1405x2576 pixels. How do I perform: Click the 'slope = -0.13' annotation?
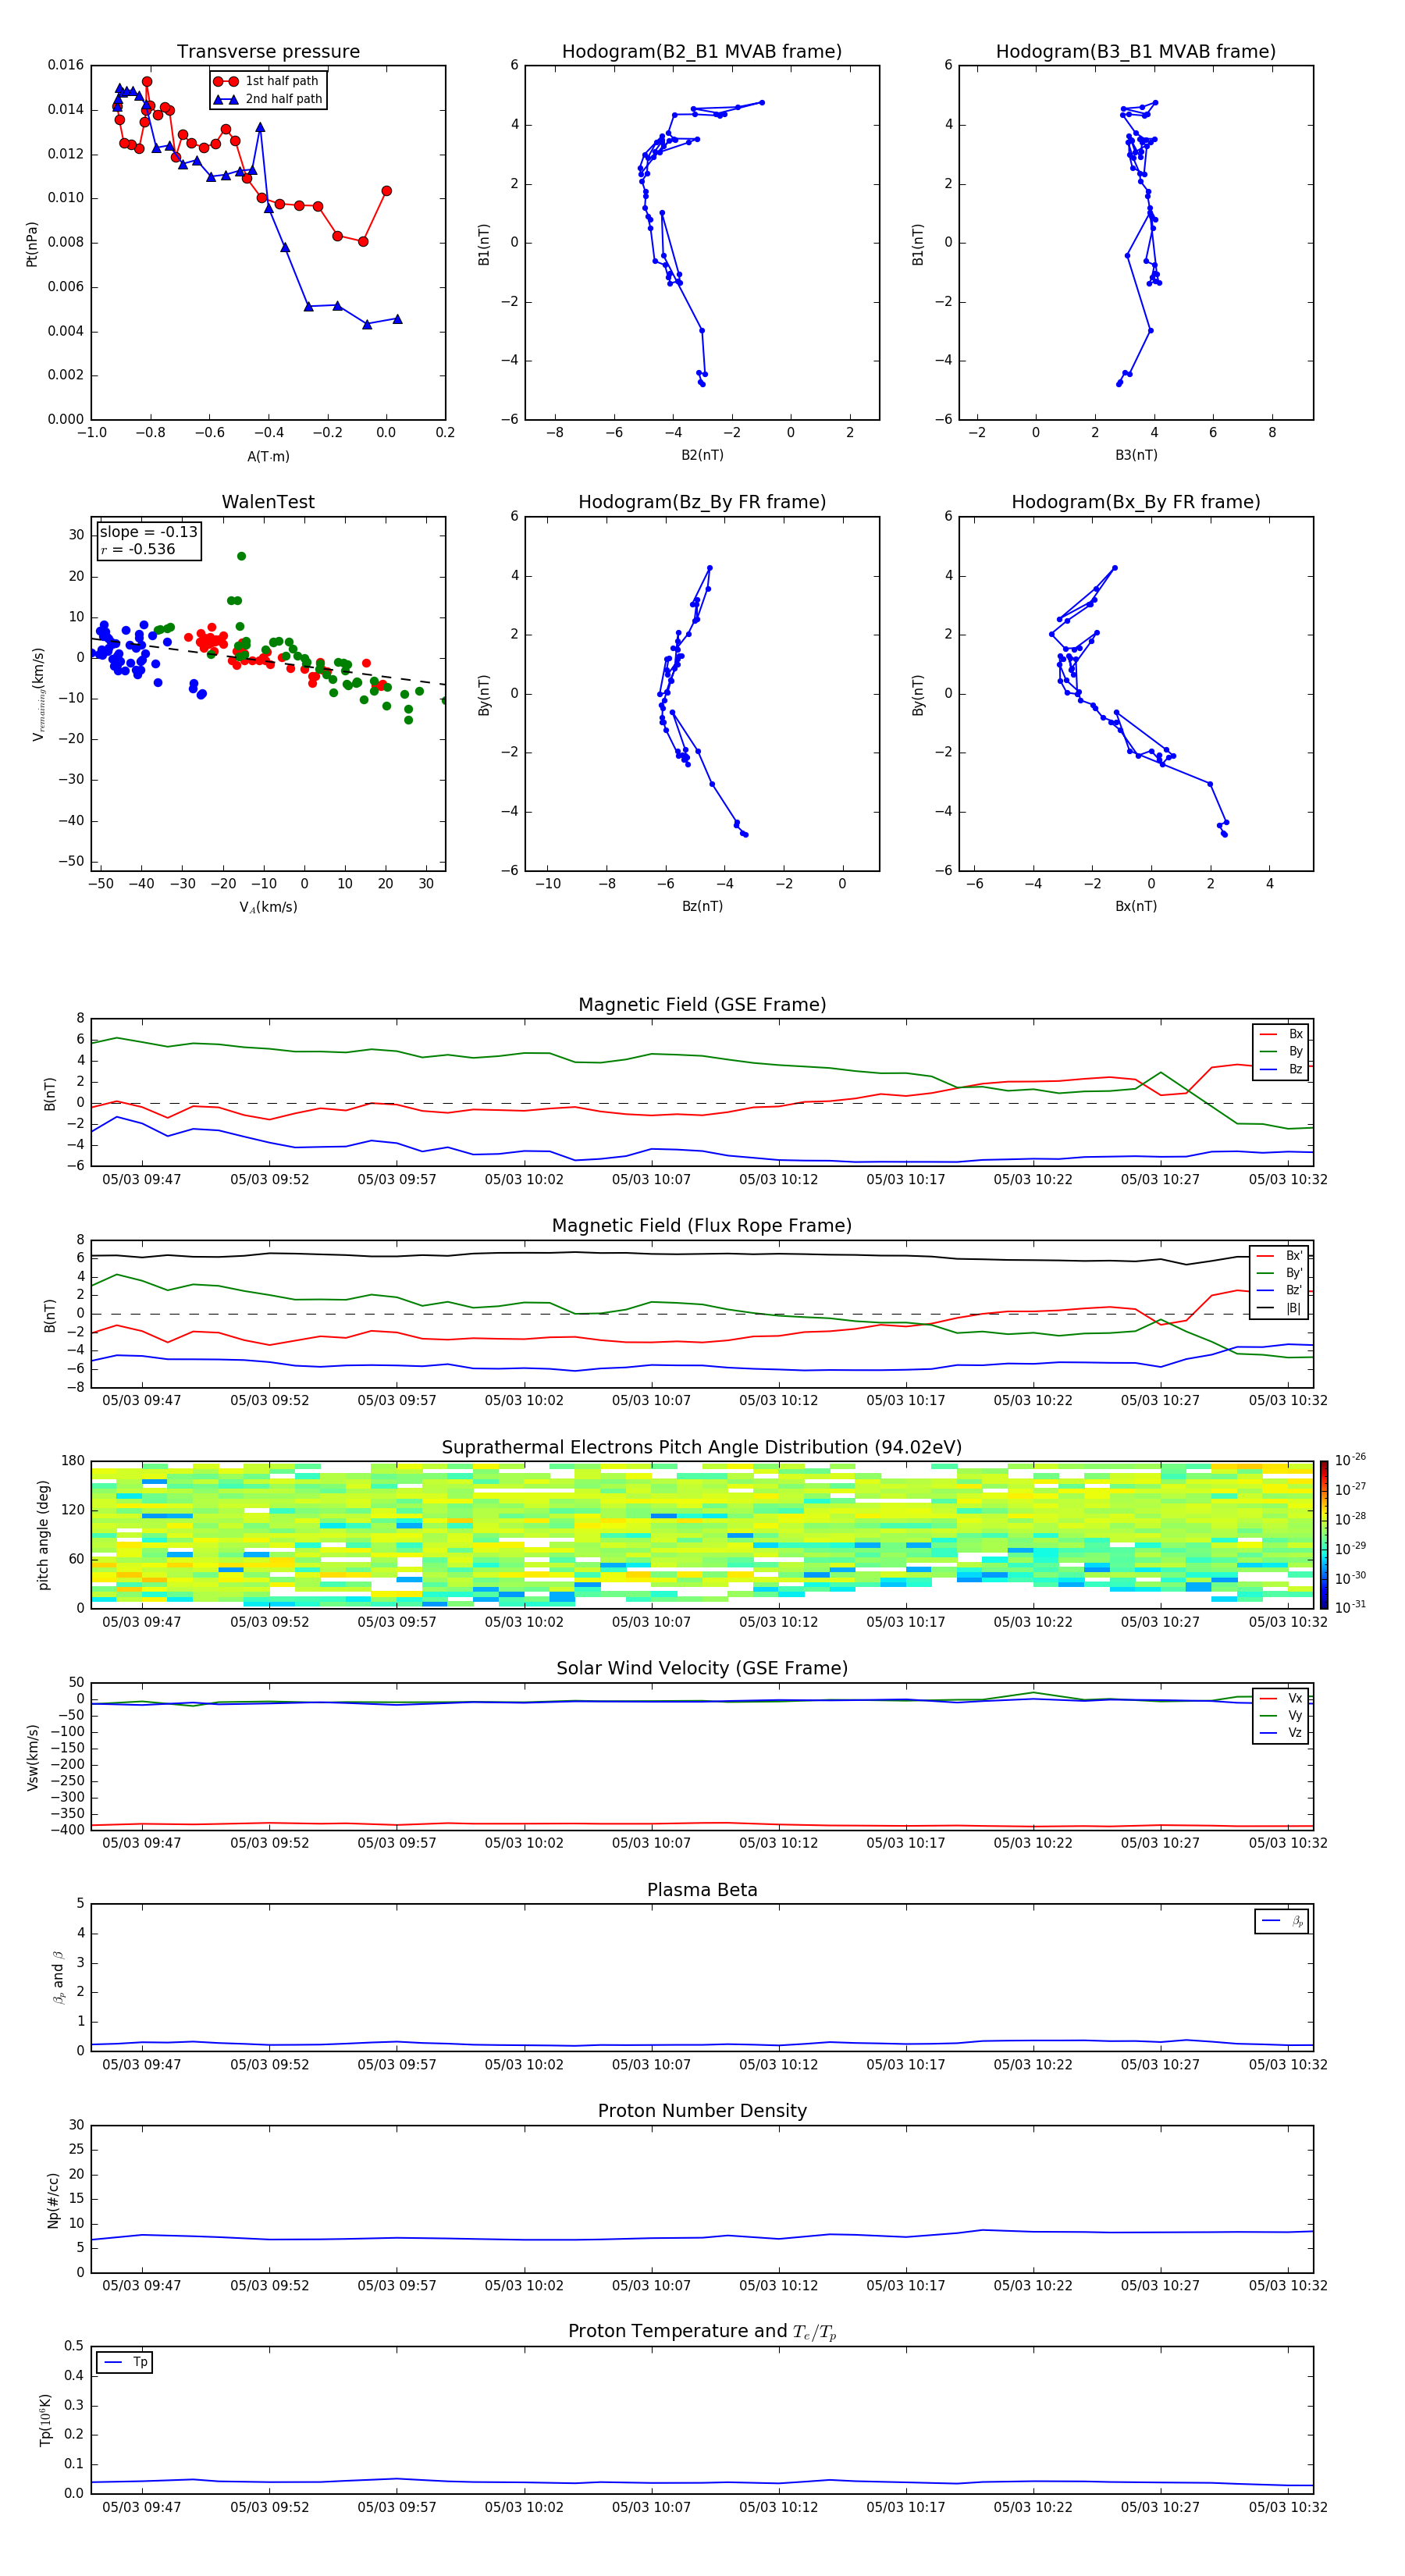(149, 532)
